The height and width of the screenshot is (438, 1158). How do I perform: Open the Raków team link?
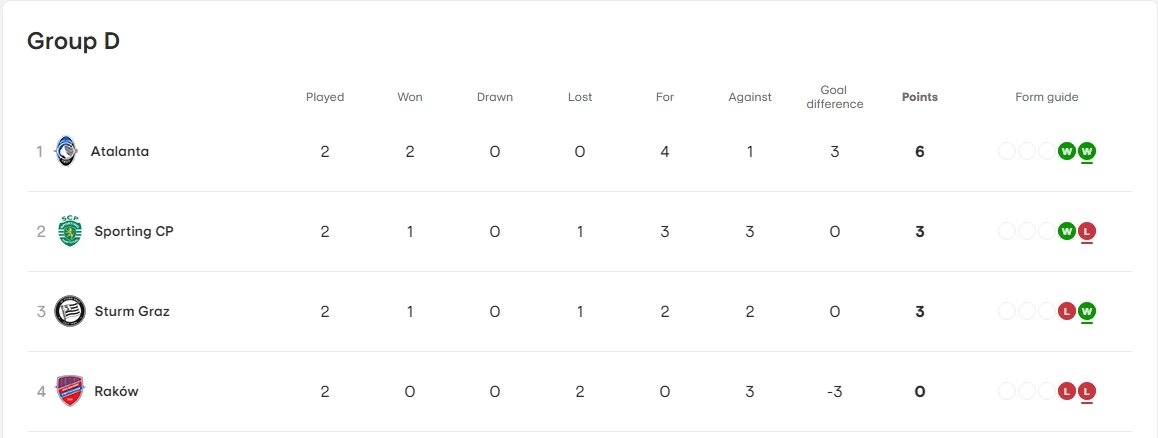116,391
